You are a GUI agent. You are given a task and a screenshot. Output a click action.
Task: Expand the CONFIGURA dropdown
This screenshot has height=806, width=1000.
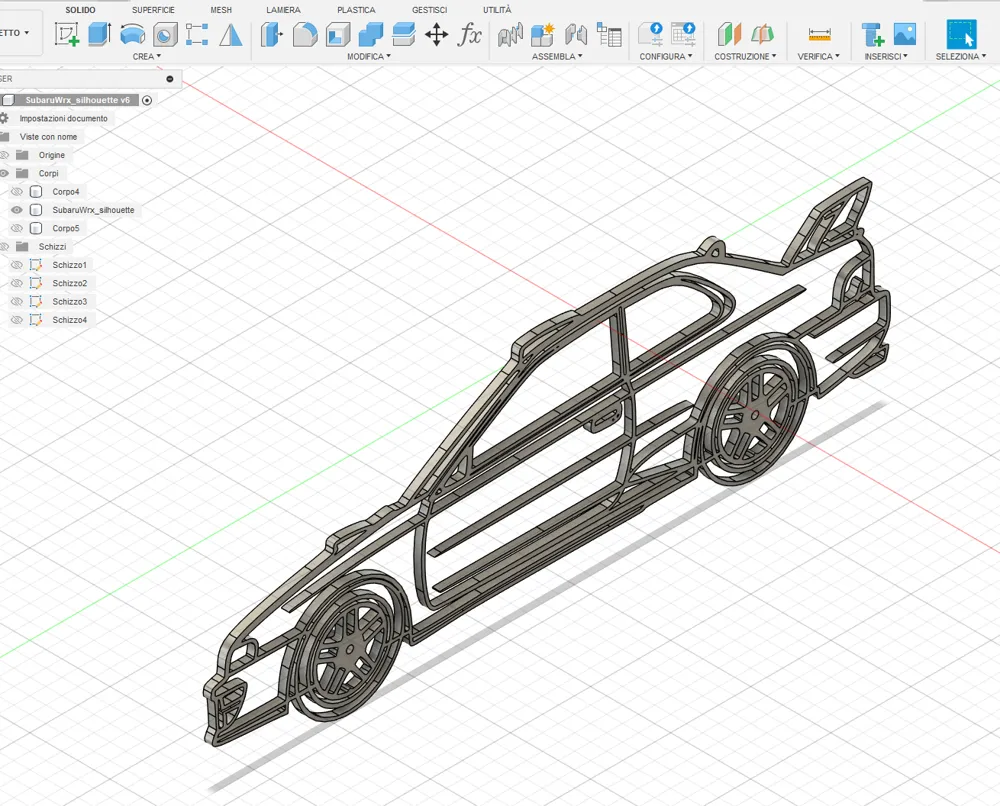click(x=666, y=56)
